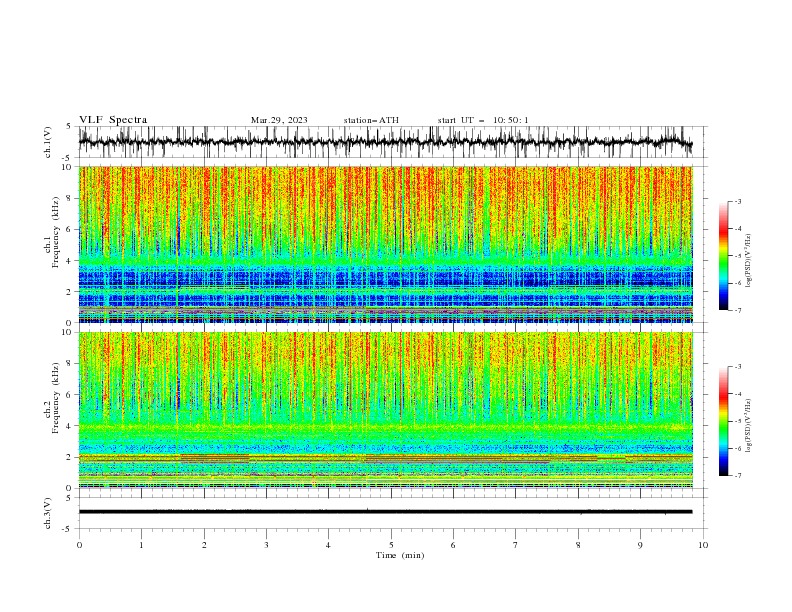Click the "-7" tick on the upper colorbar
Screen dimensions: 792x612
click(x=737, y=310)
